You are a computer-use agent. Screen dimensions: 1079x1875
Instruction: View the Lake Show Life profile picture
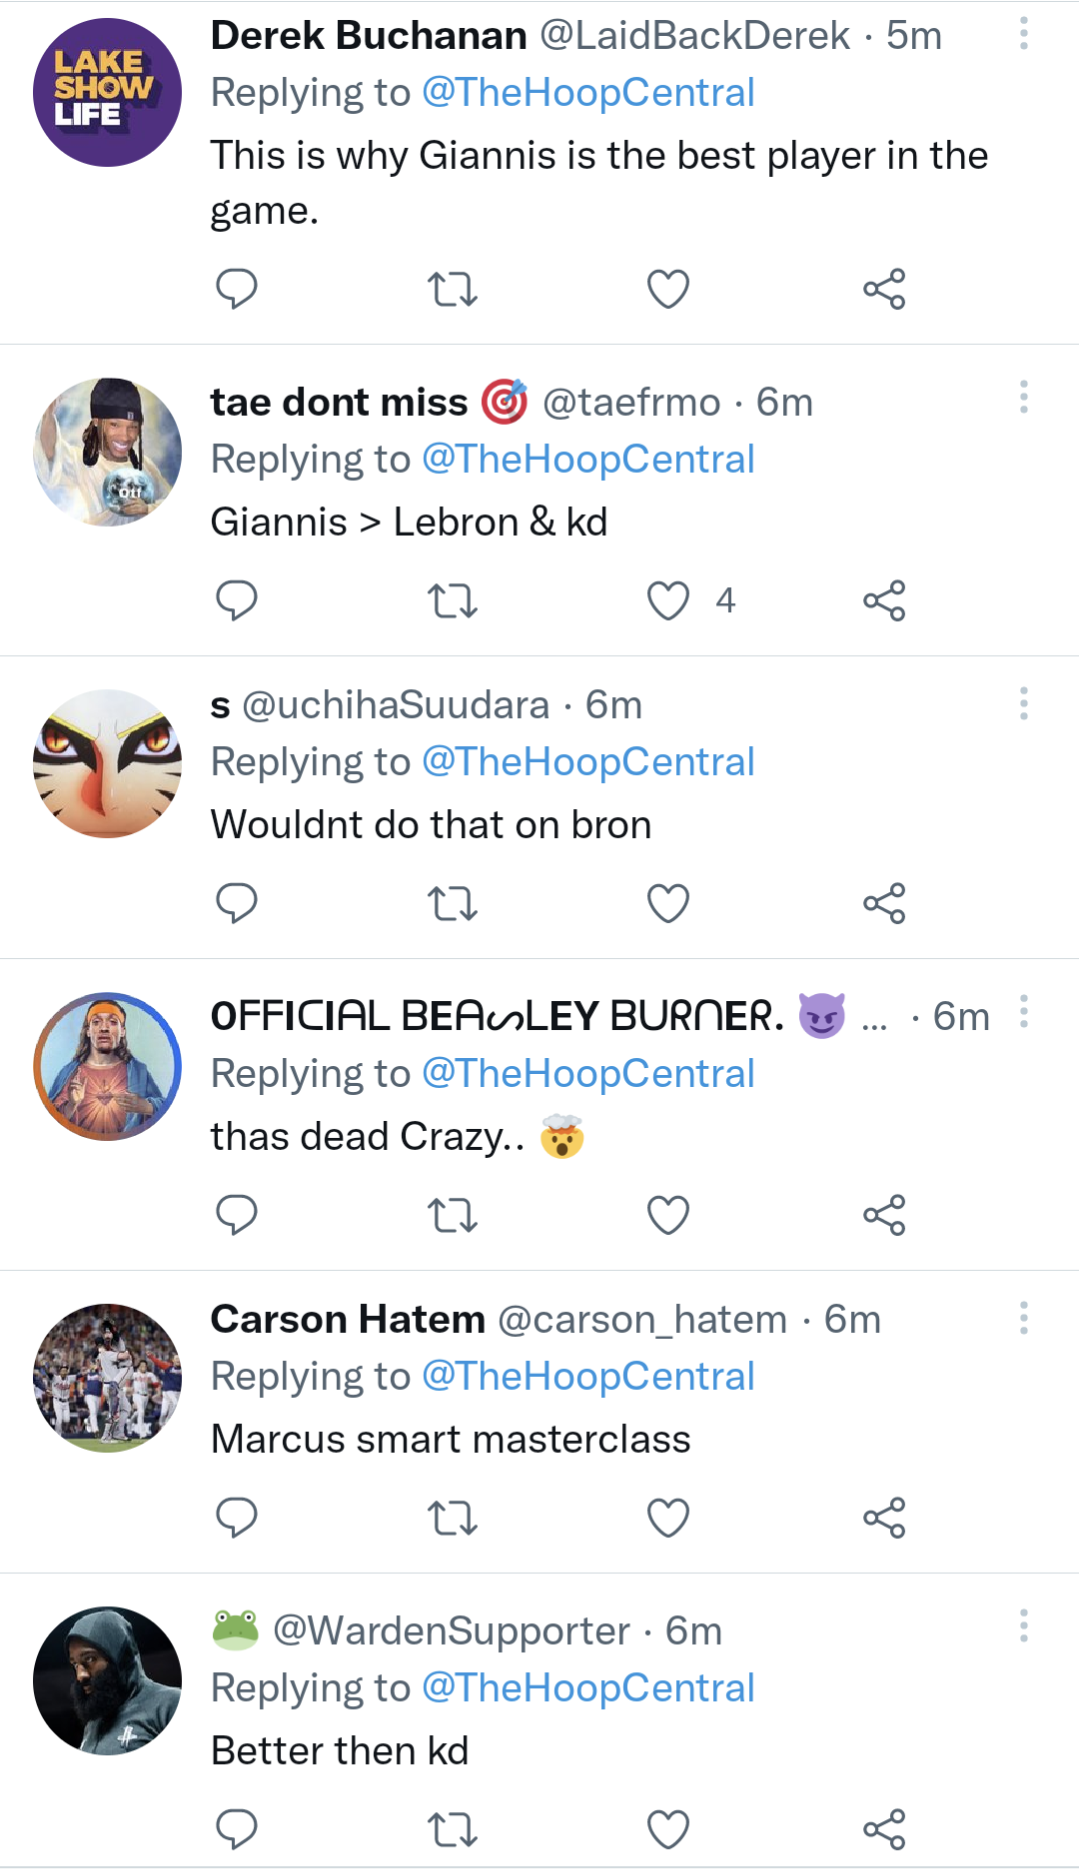(107, 92)
